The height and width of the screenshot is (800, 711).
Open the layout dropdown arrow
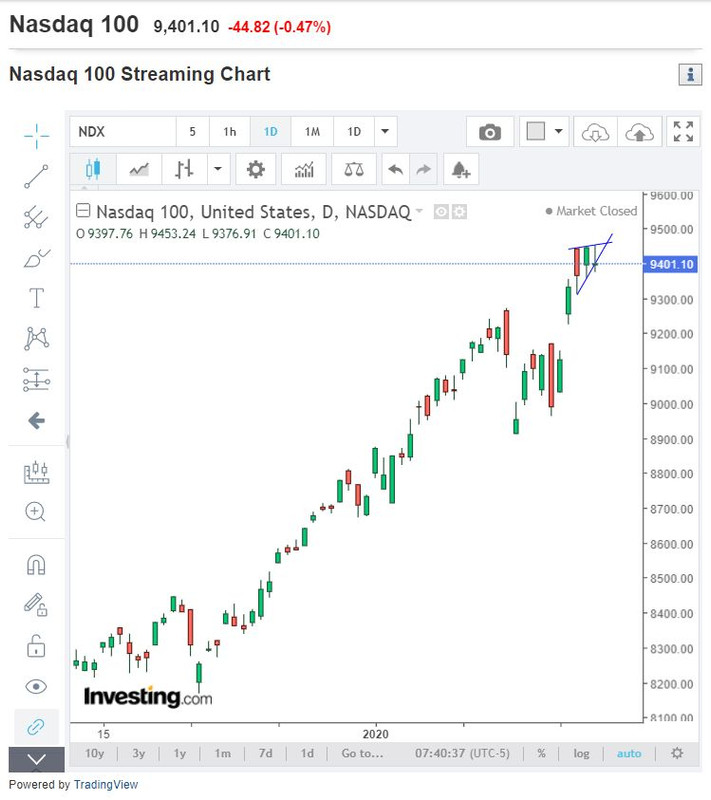click(559, 131)
